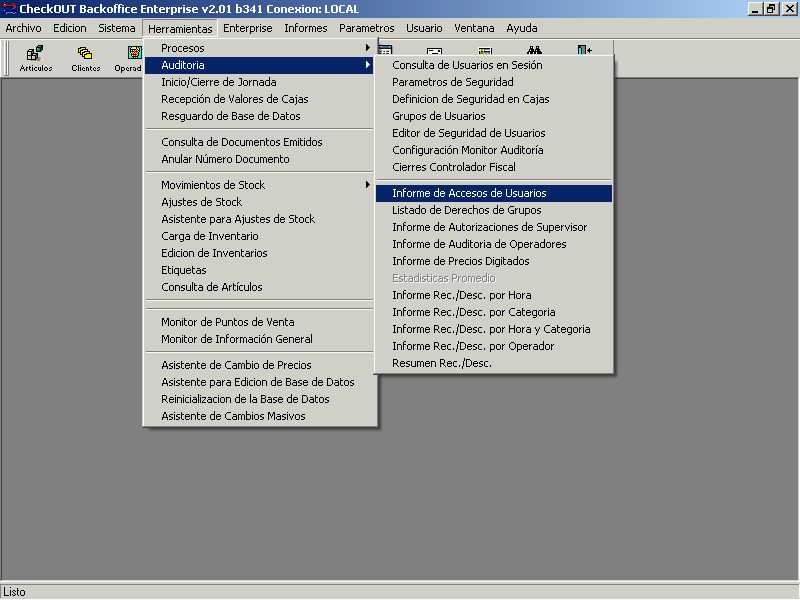The height and width of the screenshot is (600, 800).
Task: Expand the Auditoria submenu arrow
Action: 367,65
